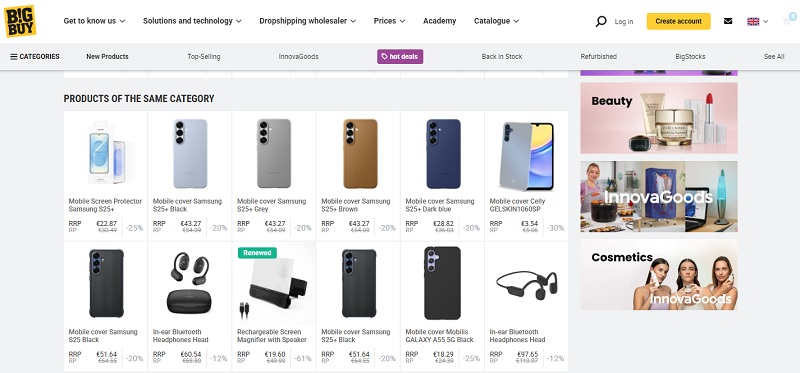Click the Create account button
The image size is (800, 373).
[x=679, y=21]
